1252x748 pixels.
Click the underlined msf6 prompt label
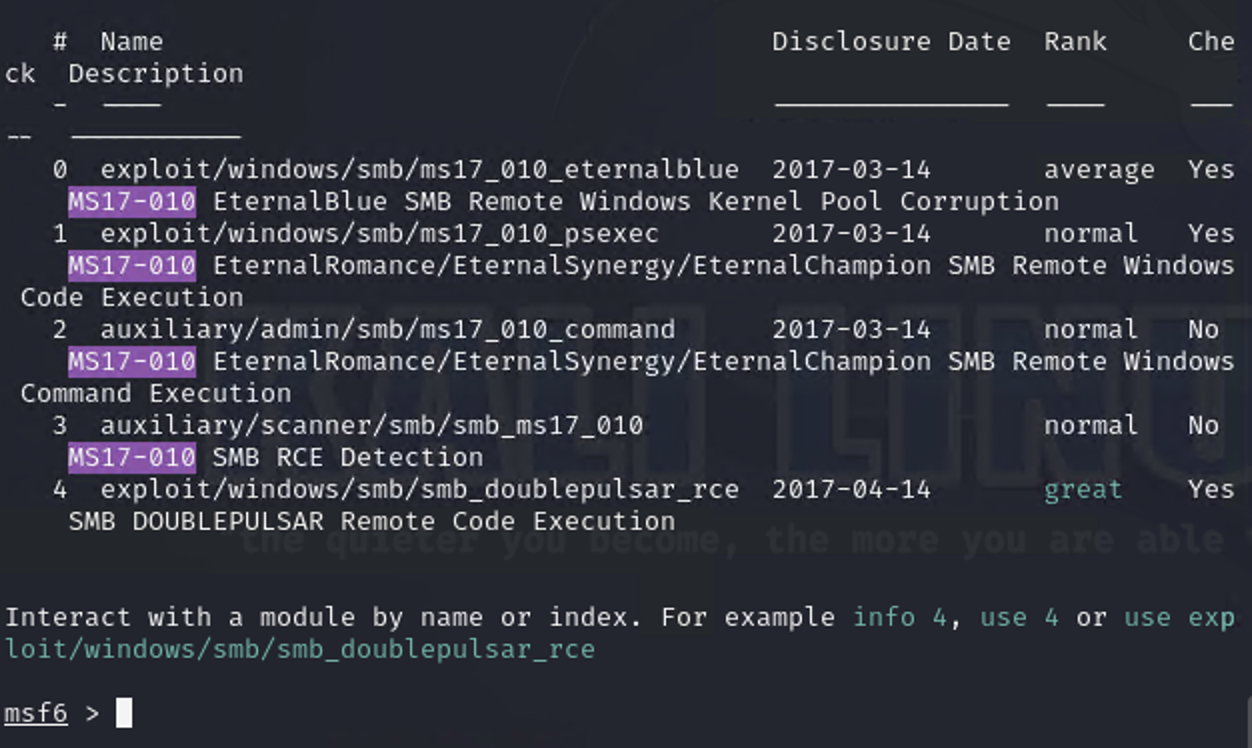coord(36,713)
